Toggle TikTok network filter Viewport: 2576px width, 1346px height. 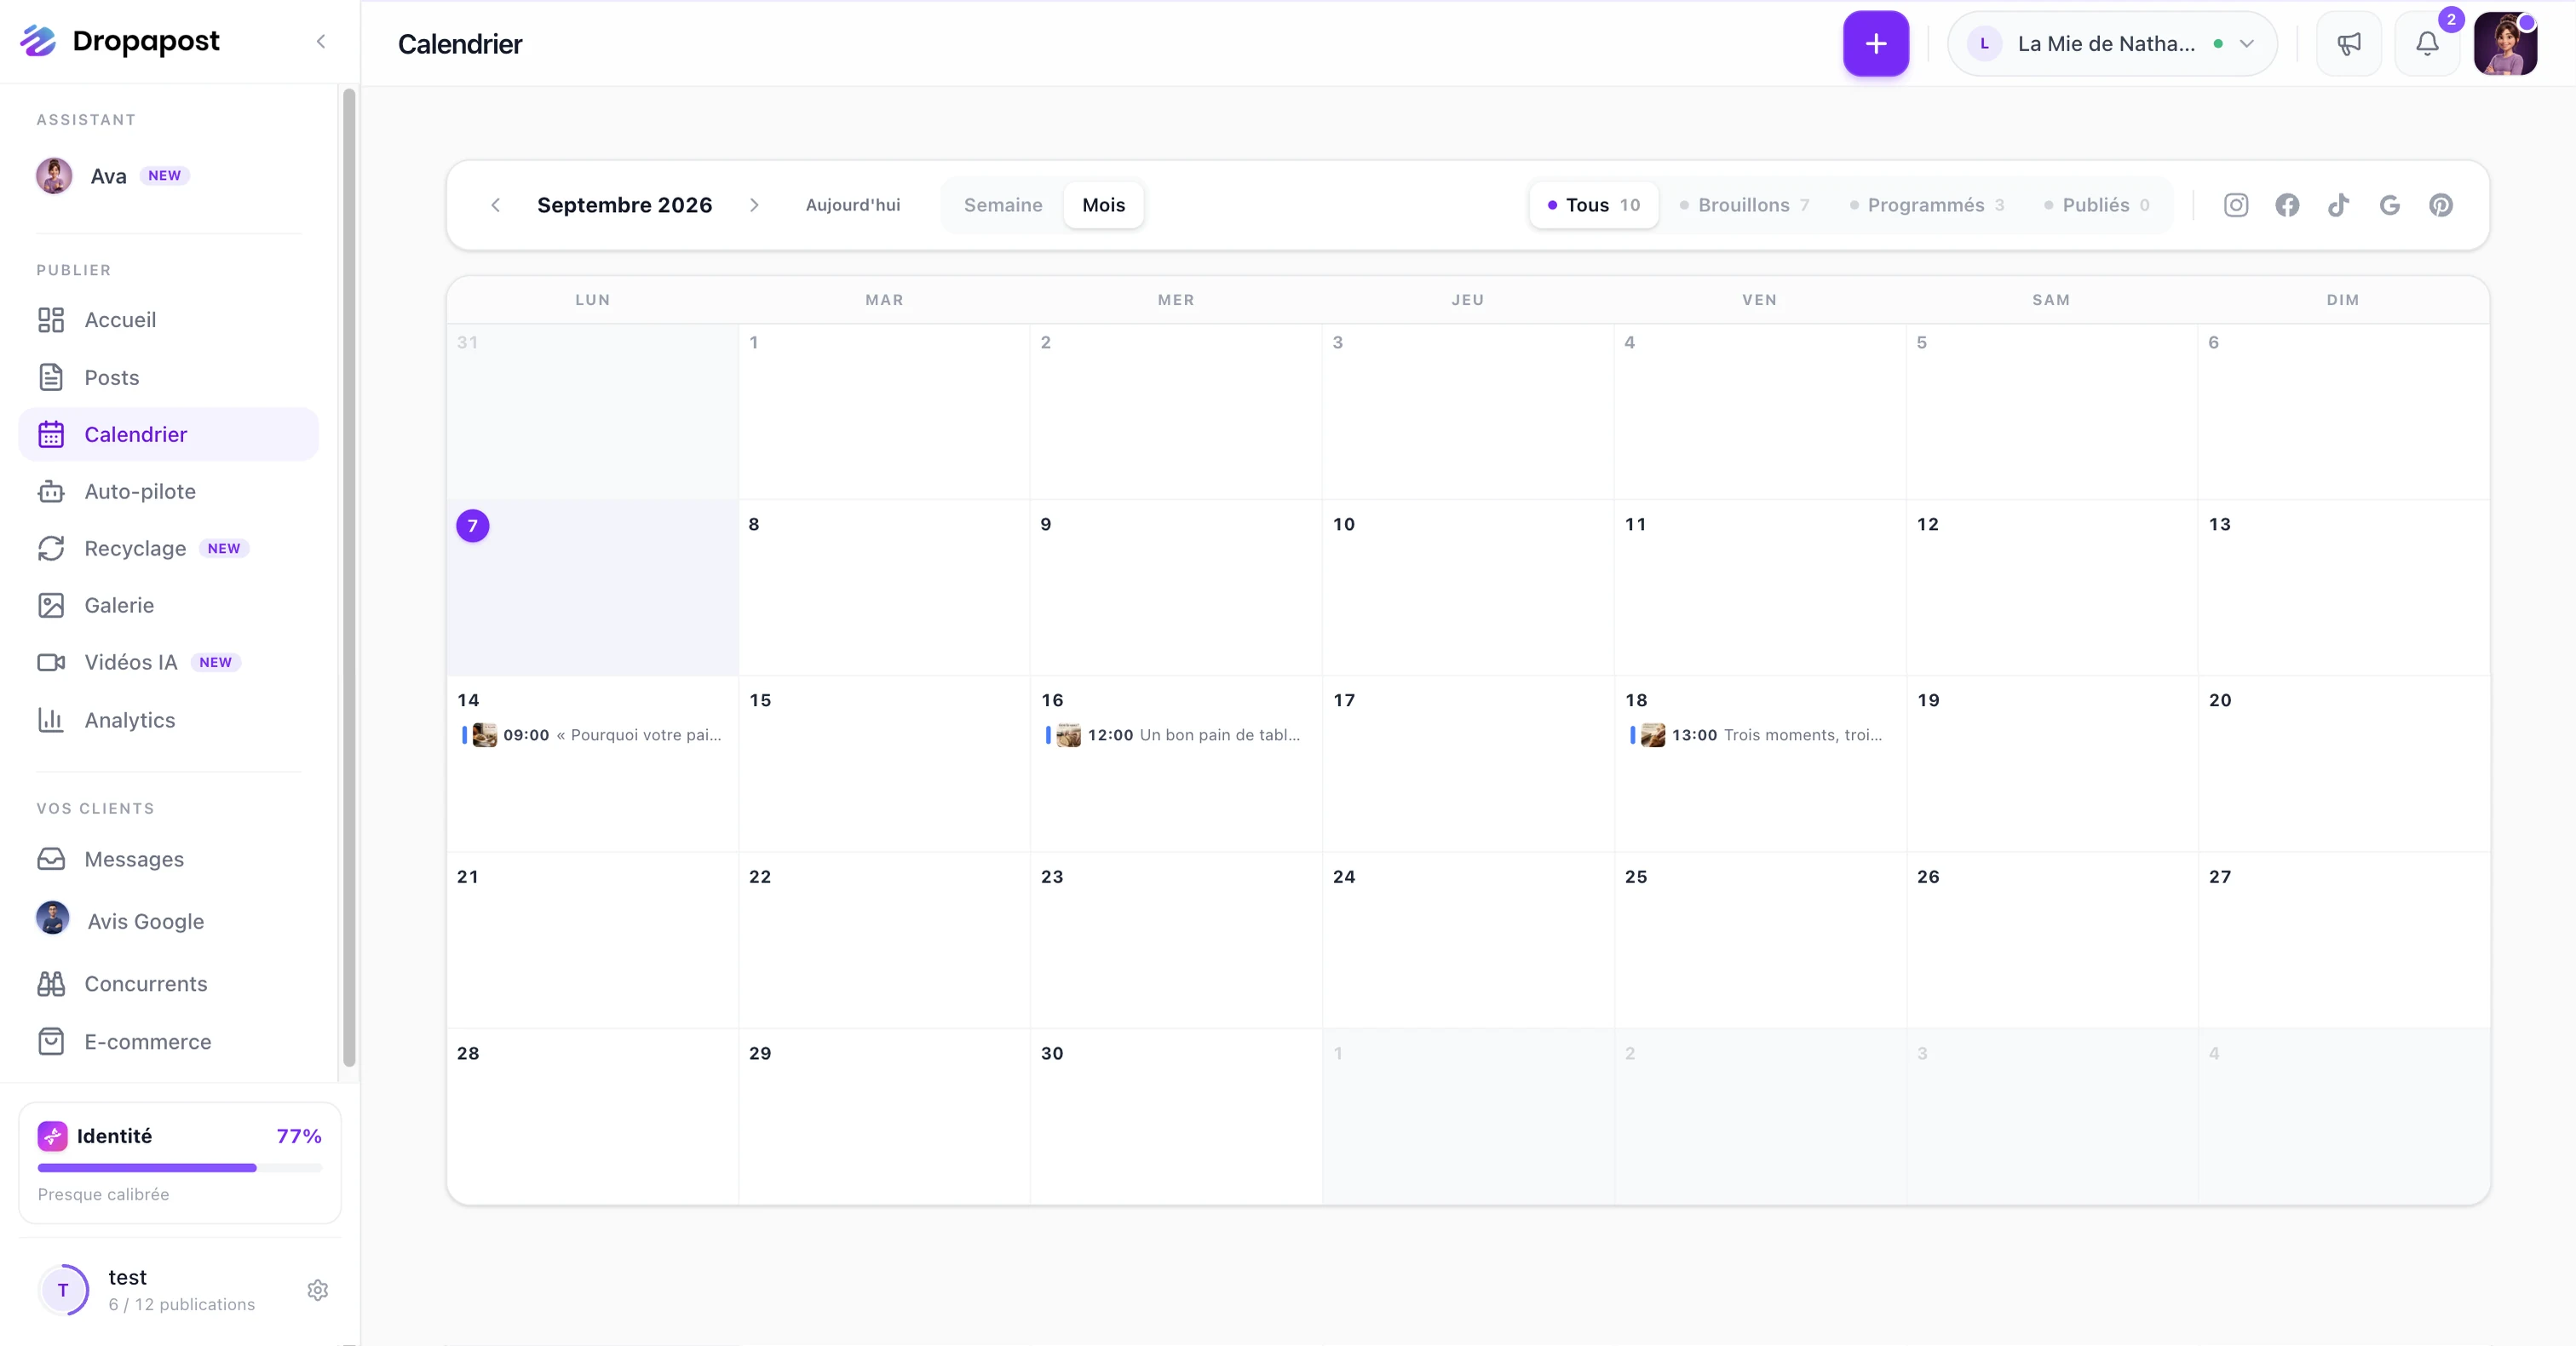tap(2338, 205)
